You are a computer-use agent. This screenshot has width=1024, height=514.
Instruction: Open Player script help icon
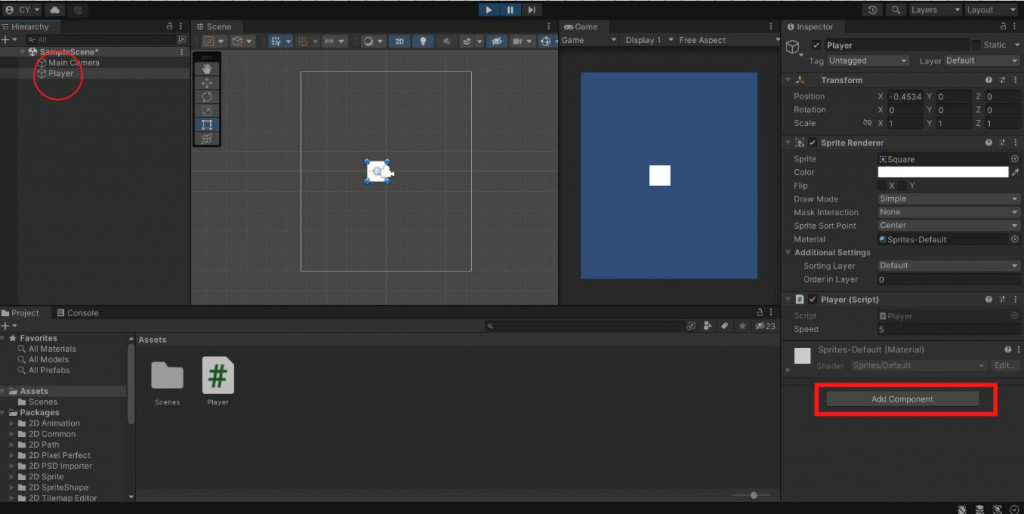click(989, 299)
